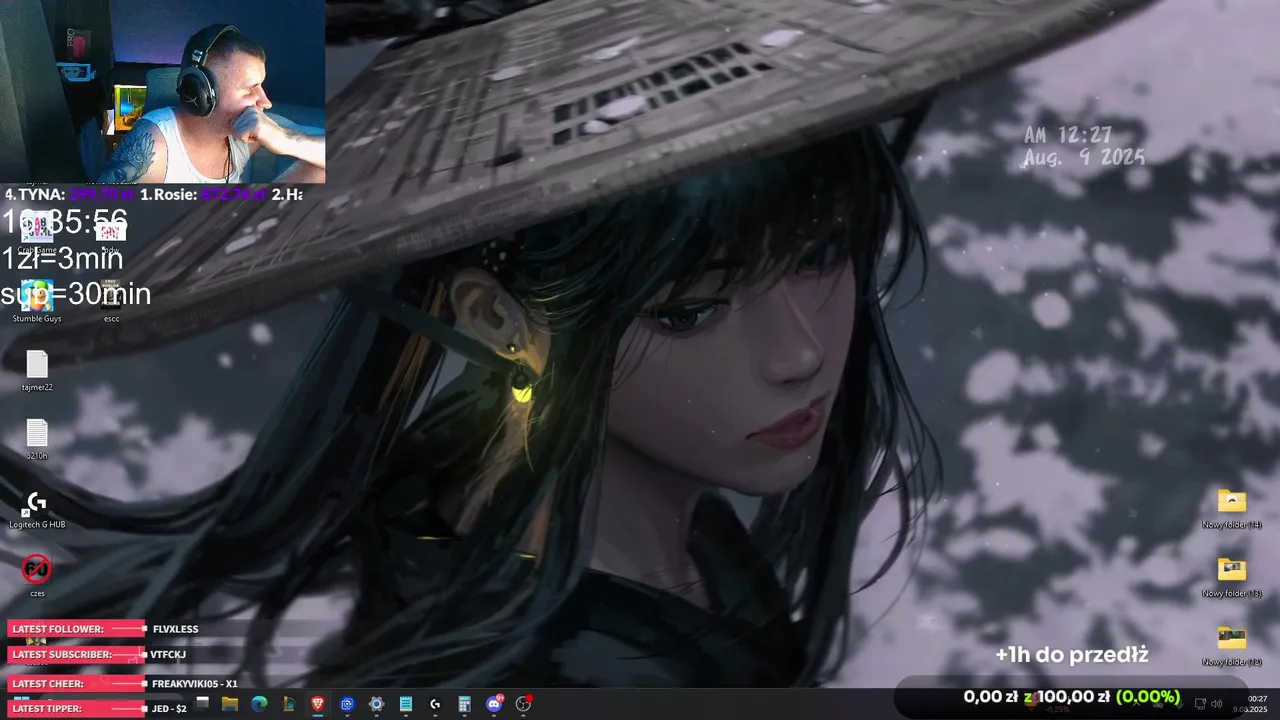This screenshot has height=720, width=1280.
Task: Click the VTFCKJ latest subscriber name
Action: click(x=168, y=654)
